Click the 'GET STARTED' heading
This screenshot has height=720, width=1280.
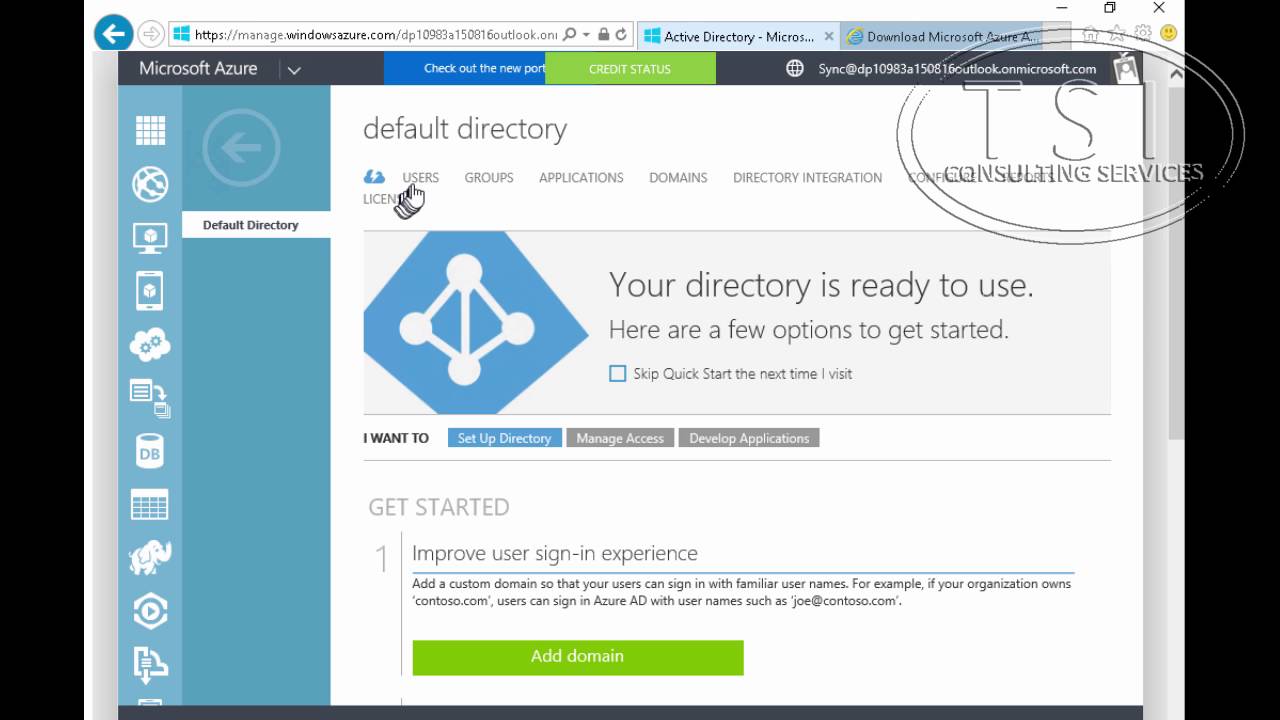[x=439, y=507]
